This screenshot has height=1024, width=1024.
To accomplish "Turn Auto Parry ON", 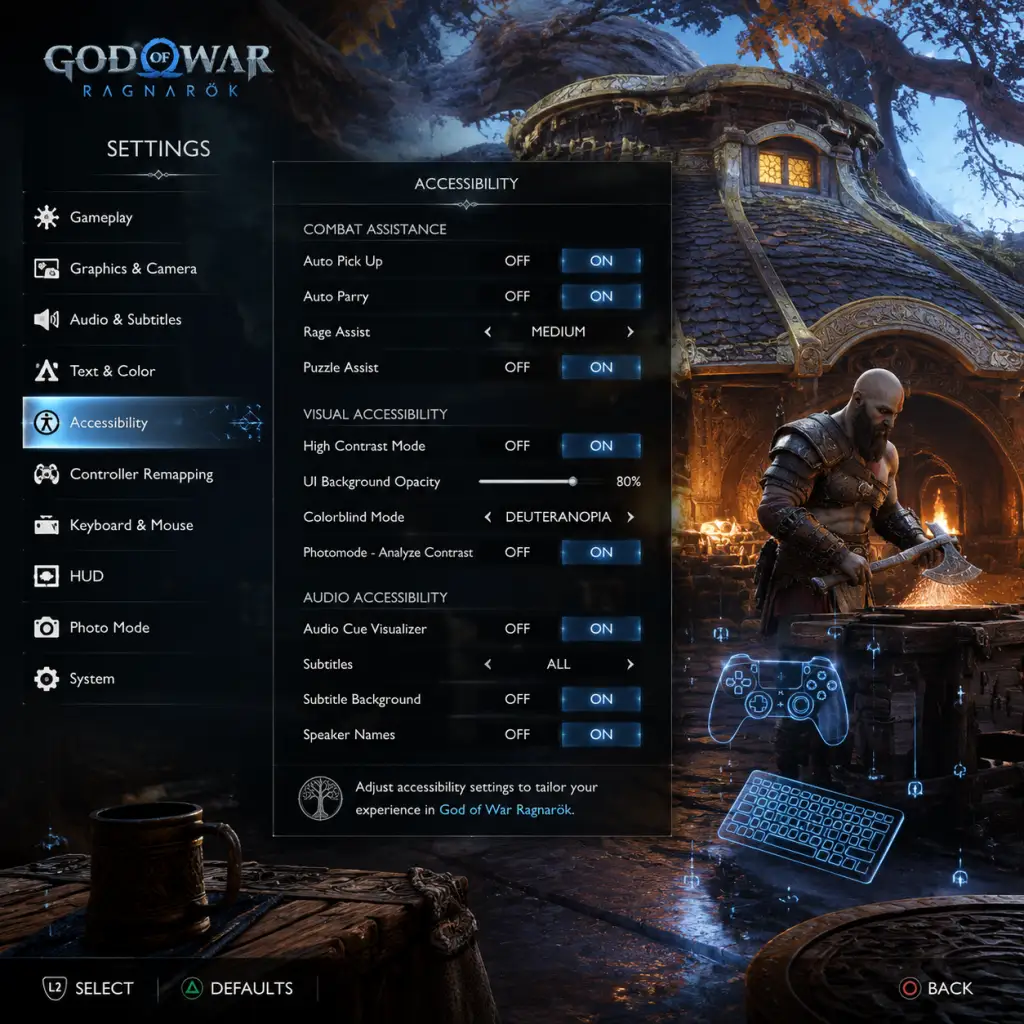I will 601,296.
